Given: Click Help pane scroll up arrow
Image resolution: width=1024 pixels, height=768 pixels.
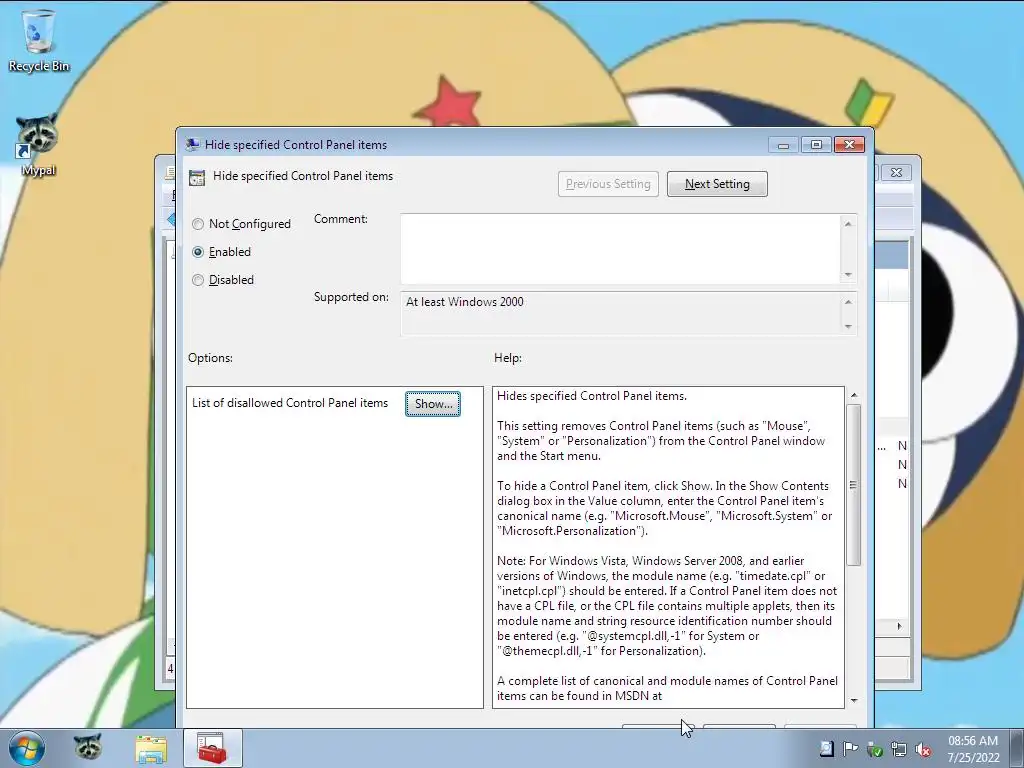Looking at the screenshot, I should tap(854, 395).
